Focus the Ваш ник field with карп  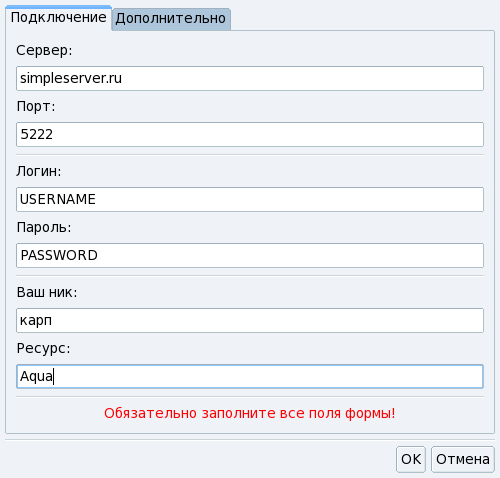[250, 320]
